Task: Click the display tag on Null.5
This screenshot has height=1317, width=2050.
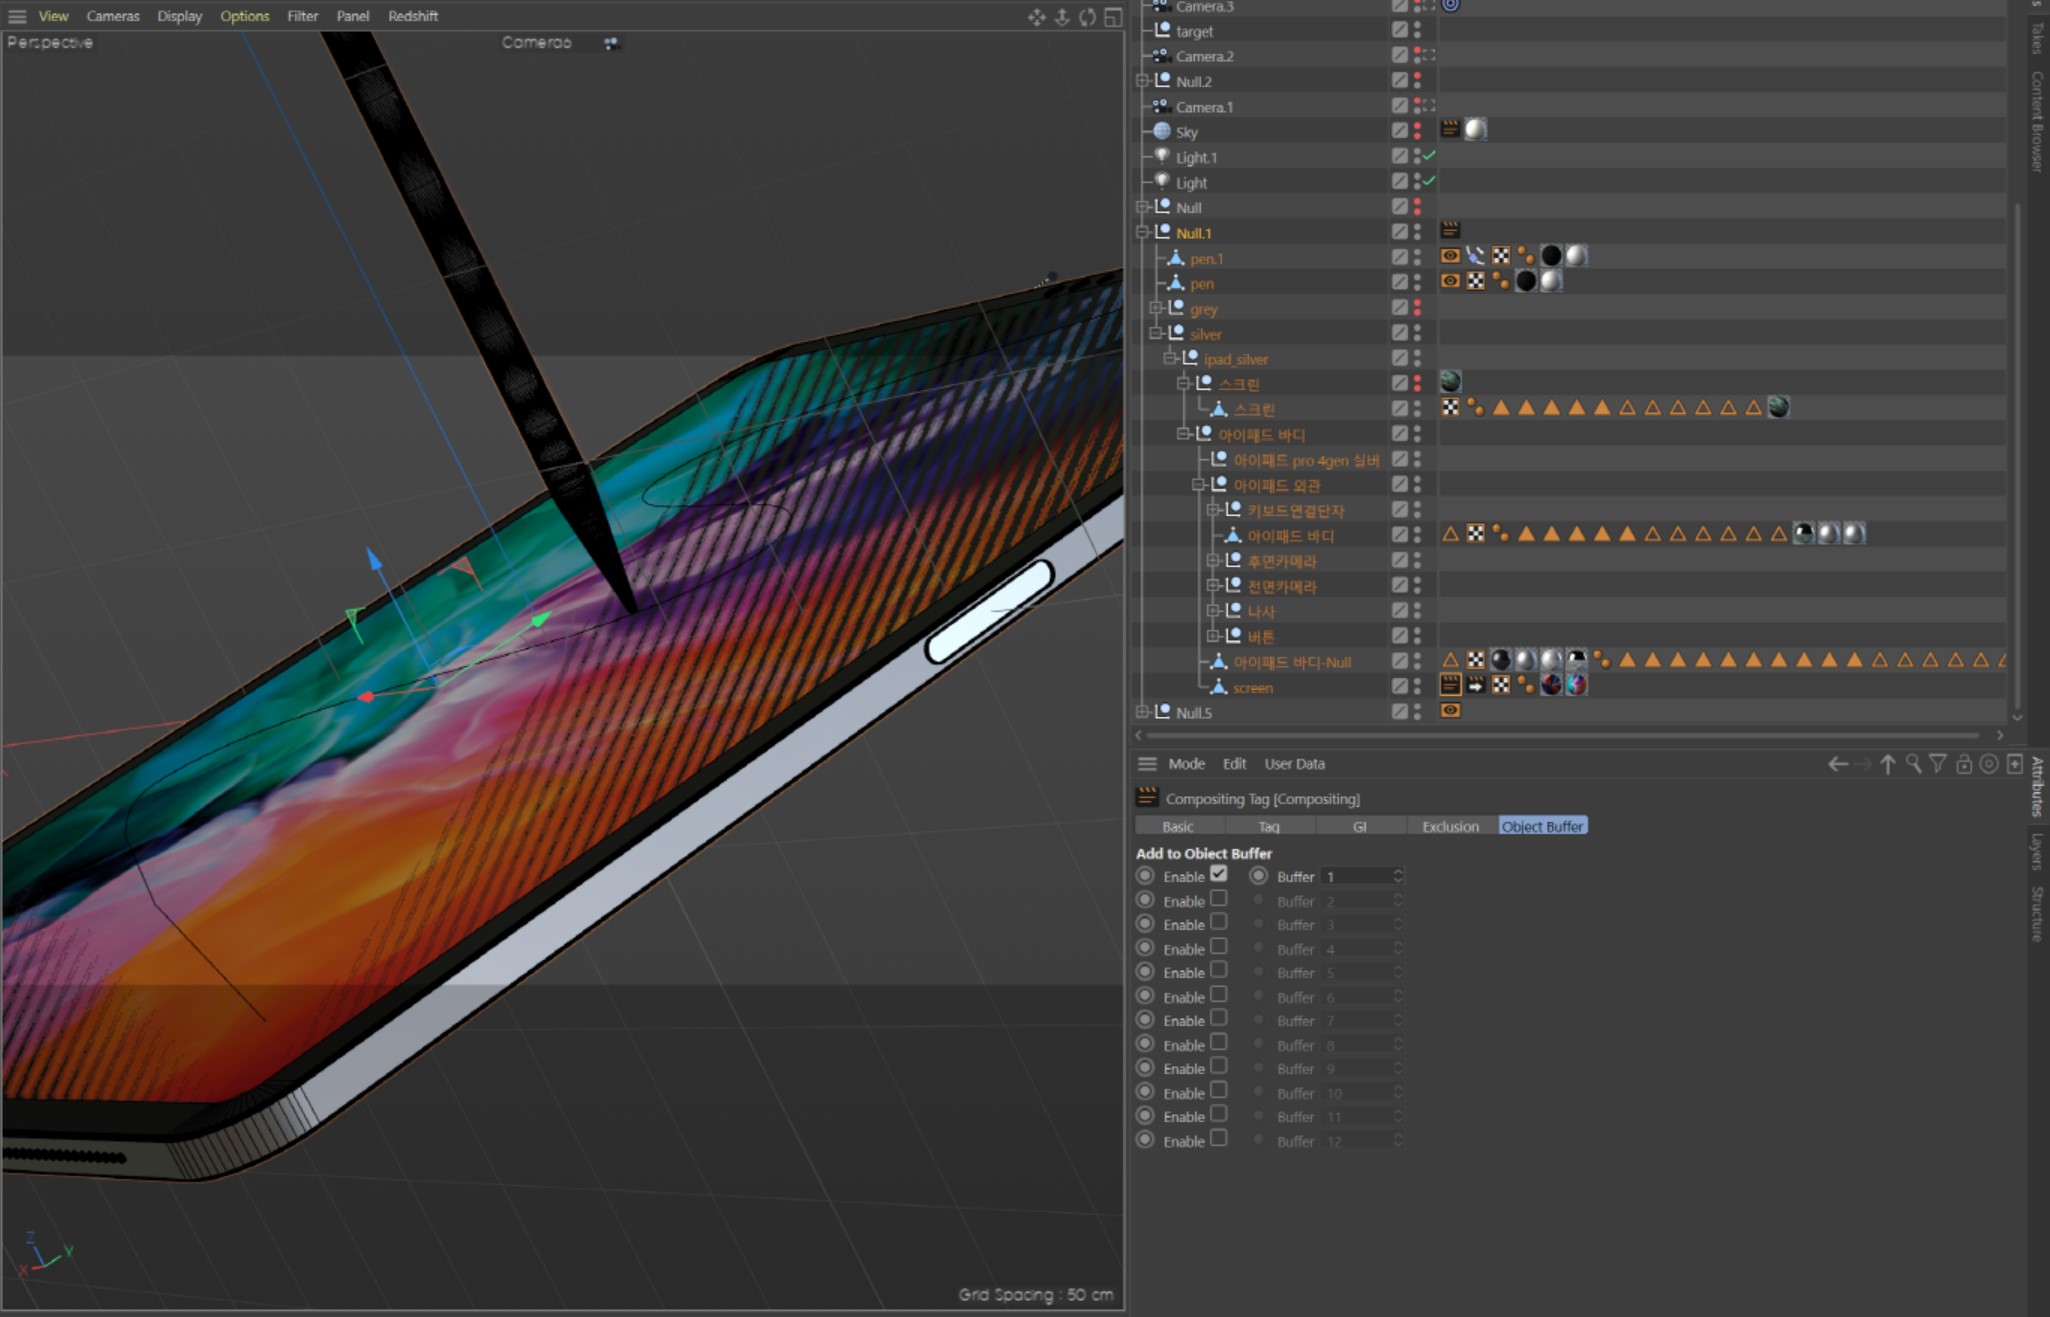Action: point(1450,710)
